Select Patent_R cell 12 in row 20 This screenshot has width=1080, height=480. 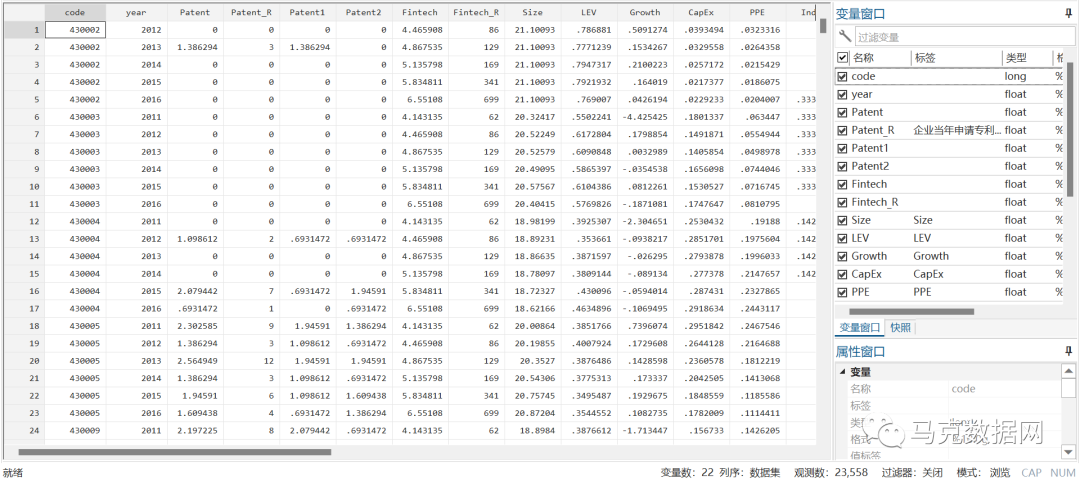point(250,359)
